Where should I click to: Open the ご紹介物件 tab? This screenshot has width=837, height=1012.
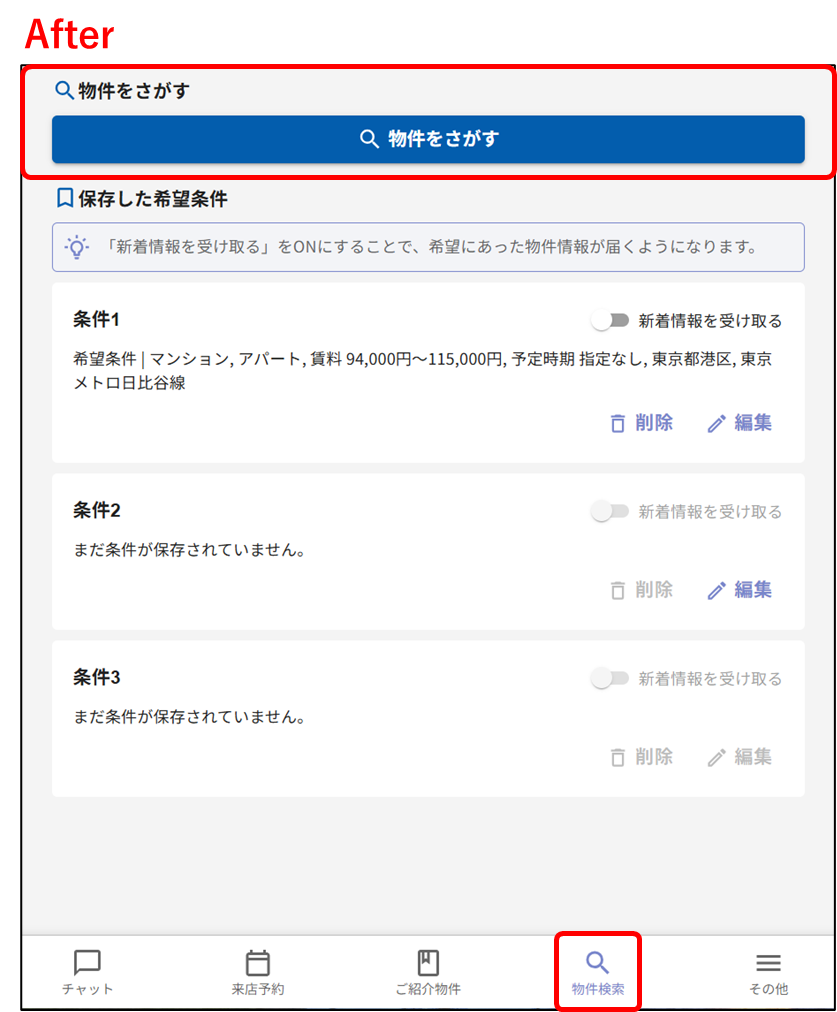tap(428, 973)
